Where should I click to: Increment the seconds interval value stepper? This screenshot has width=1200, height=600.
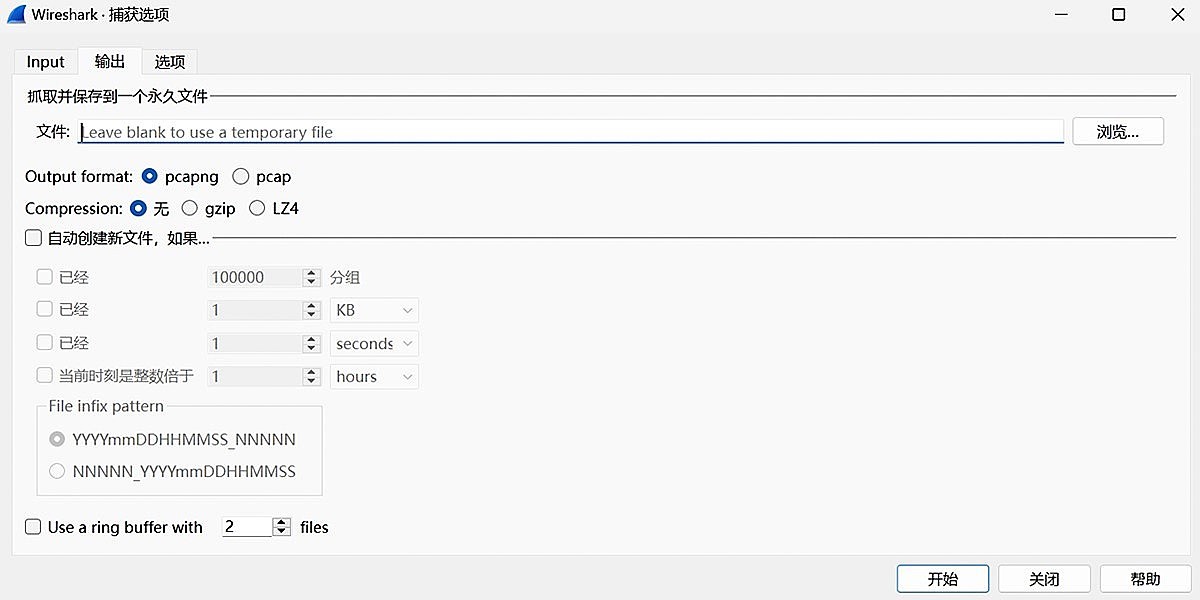click(310, 338)
